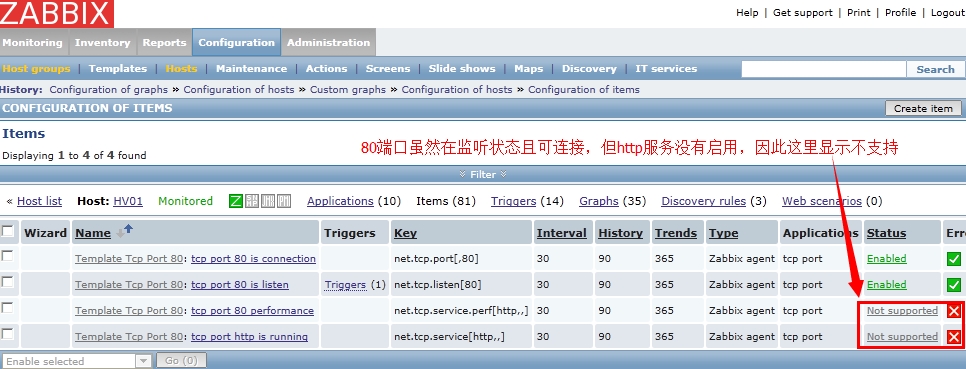Click the Search button
Viewport: 966px width, 369px height.
[x=935, y=70]
